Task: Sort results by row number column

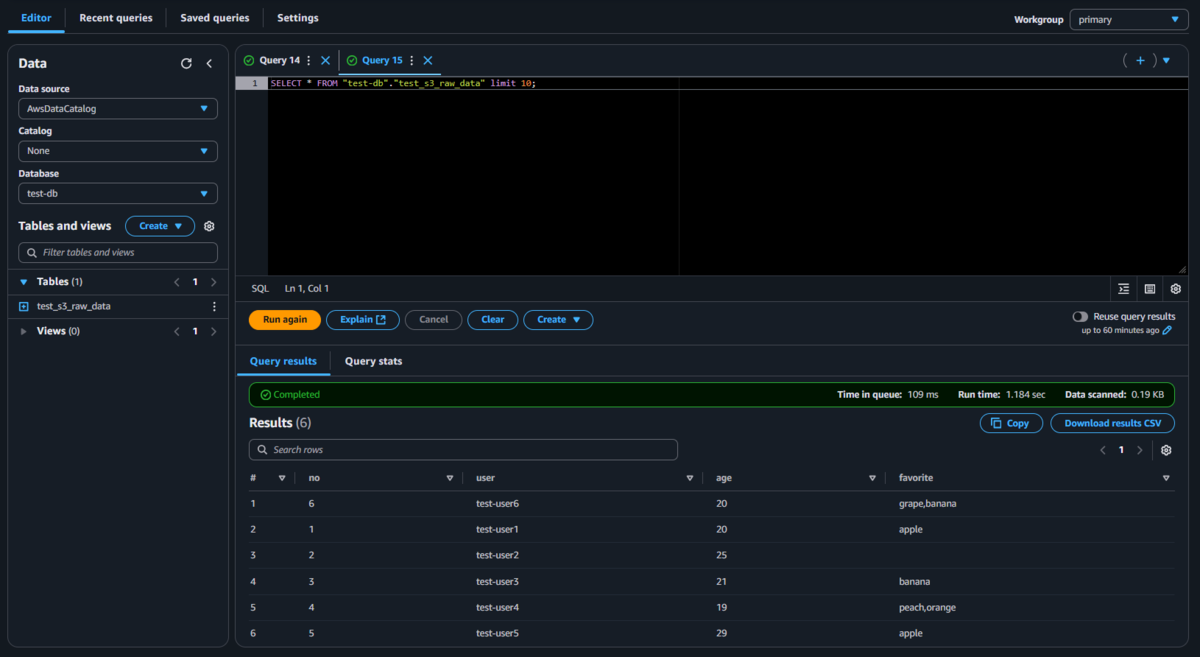Action: click(x=282, y=478)
